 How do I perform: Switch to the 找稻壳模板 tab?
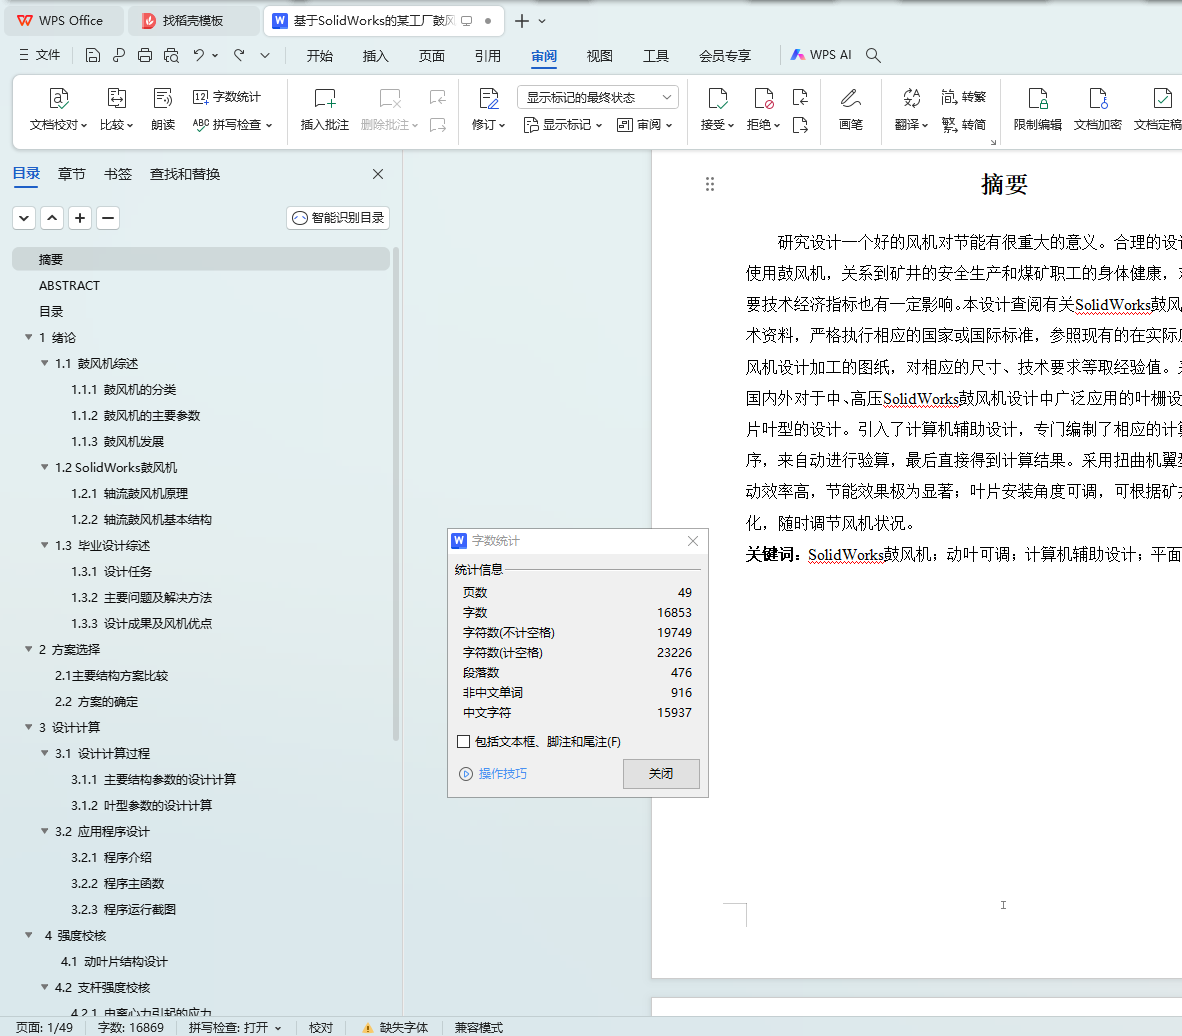click(193, 20)
